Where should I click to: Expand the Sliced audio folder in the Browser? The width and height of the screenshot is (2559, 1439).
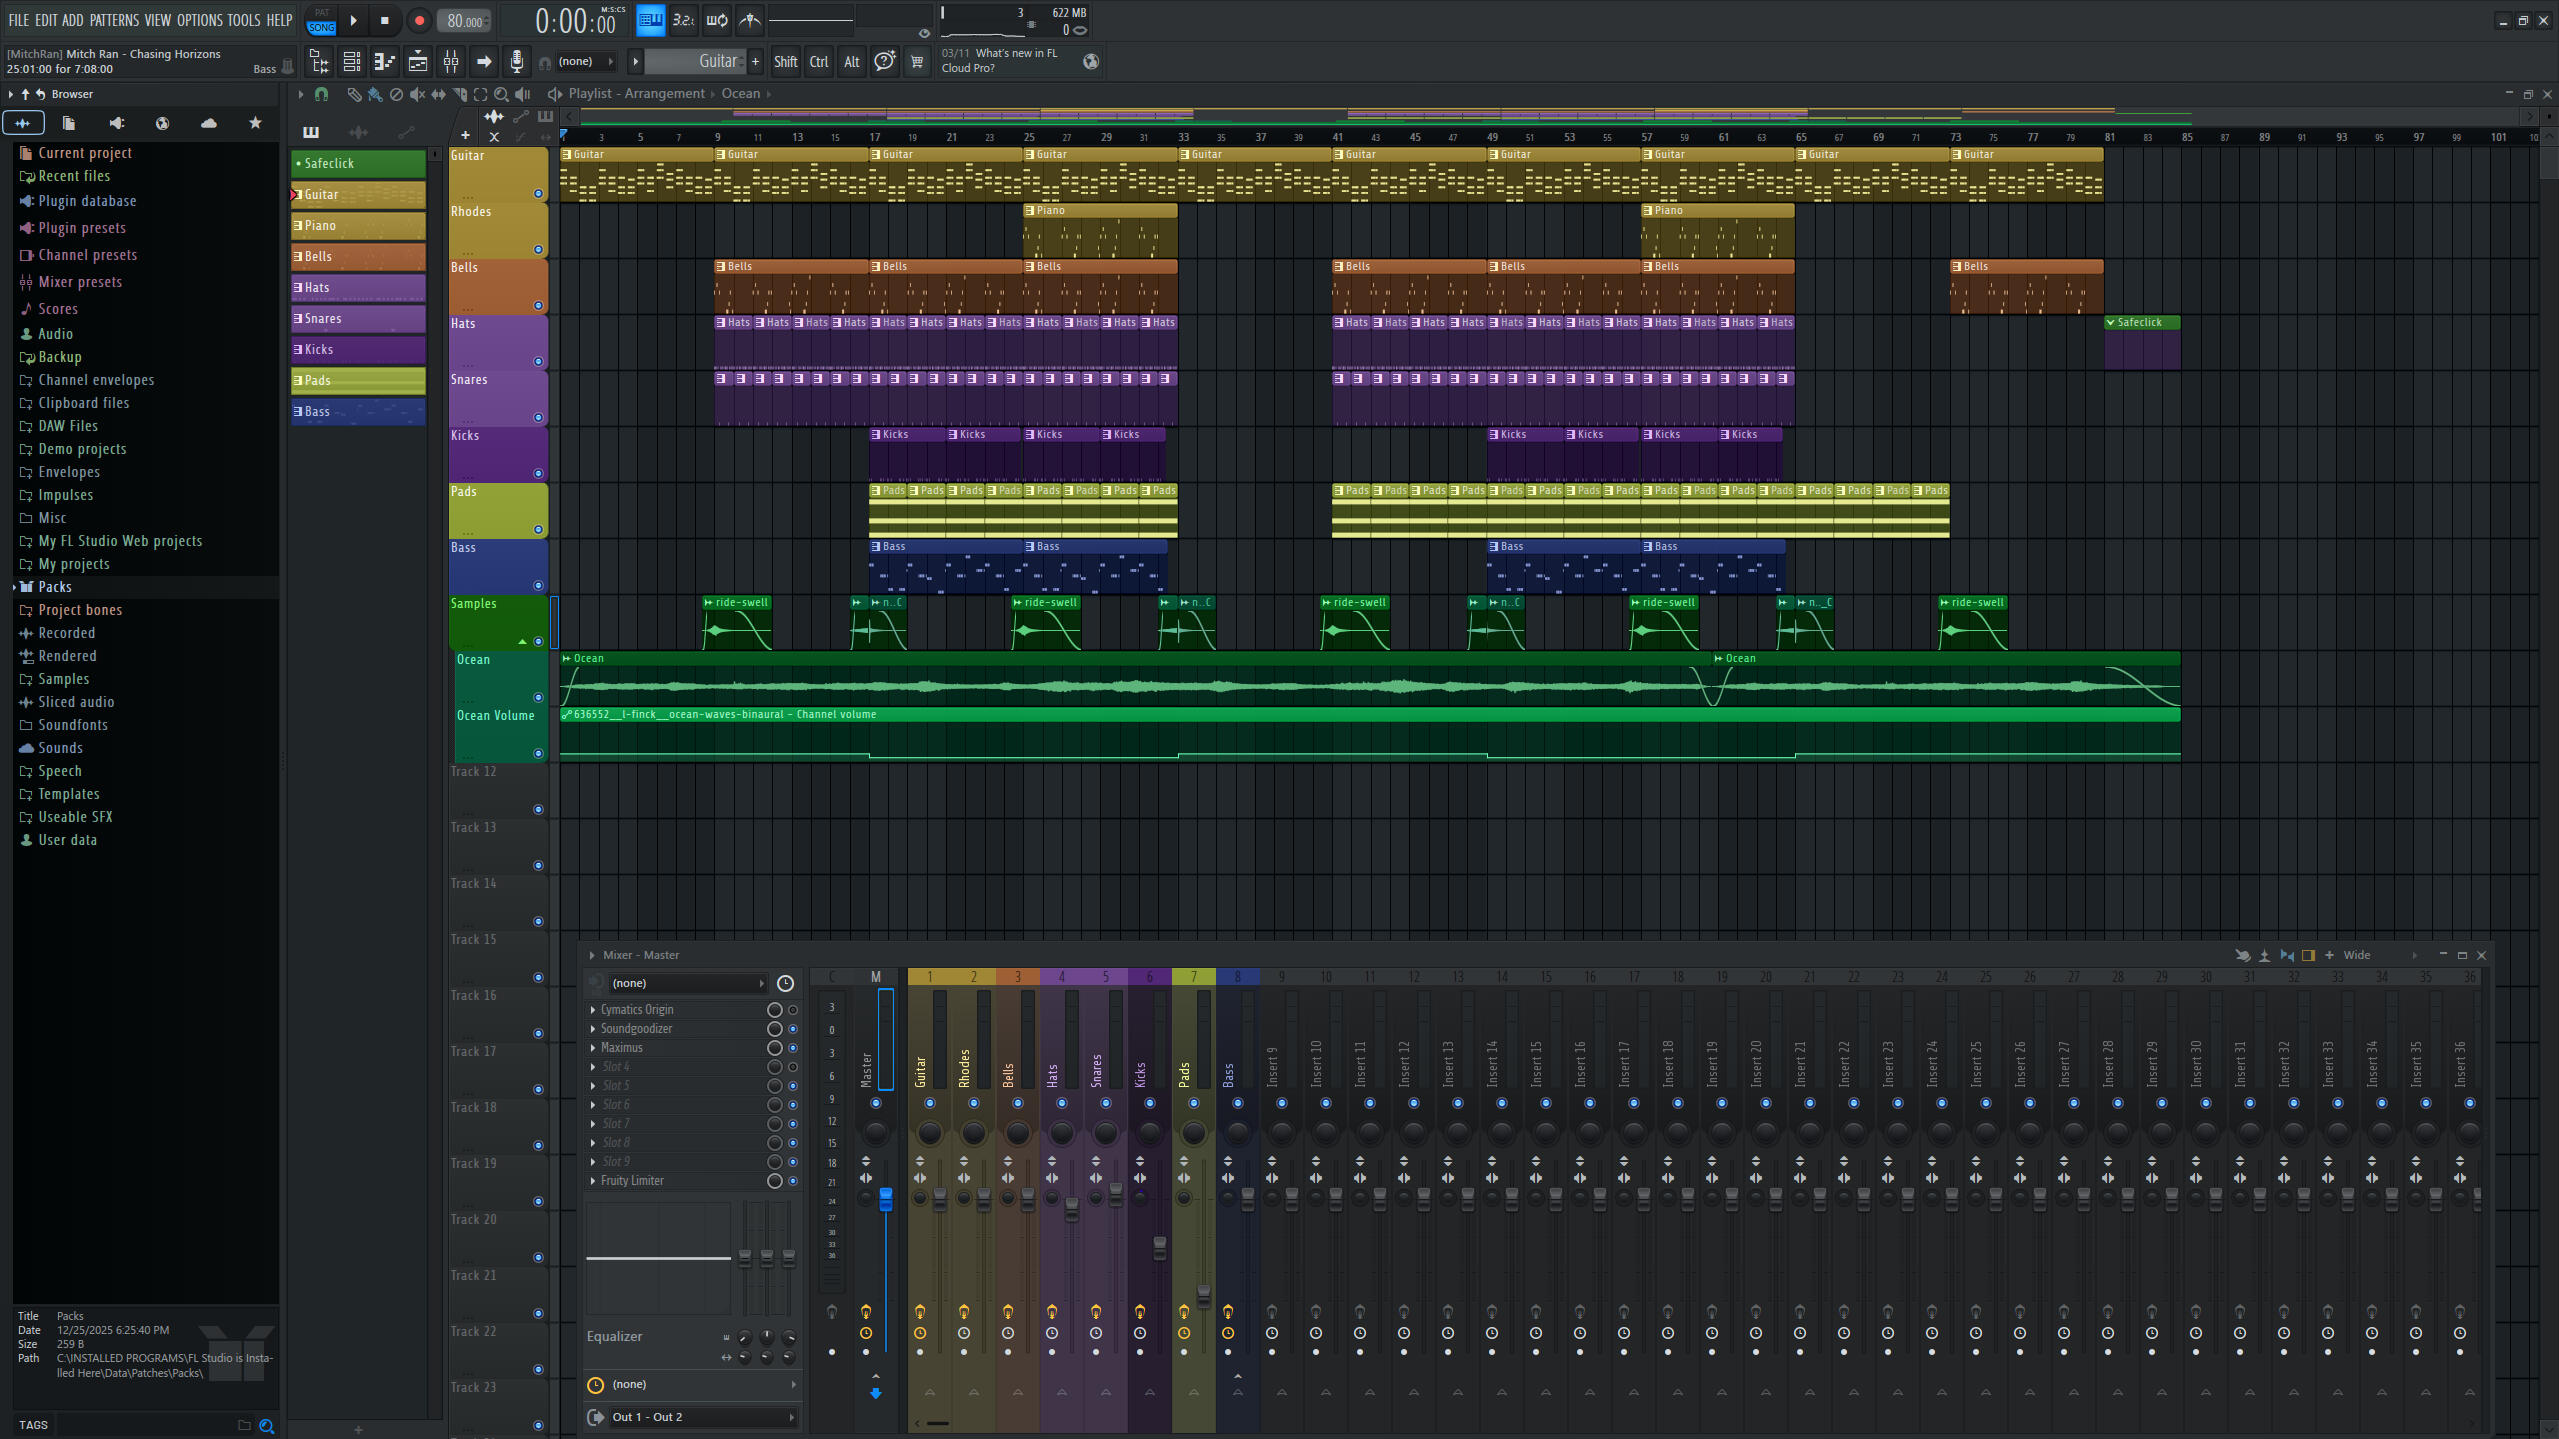pyautogui.click(x=75, y=701)
